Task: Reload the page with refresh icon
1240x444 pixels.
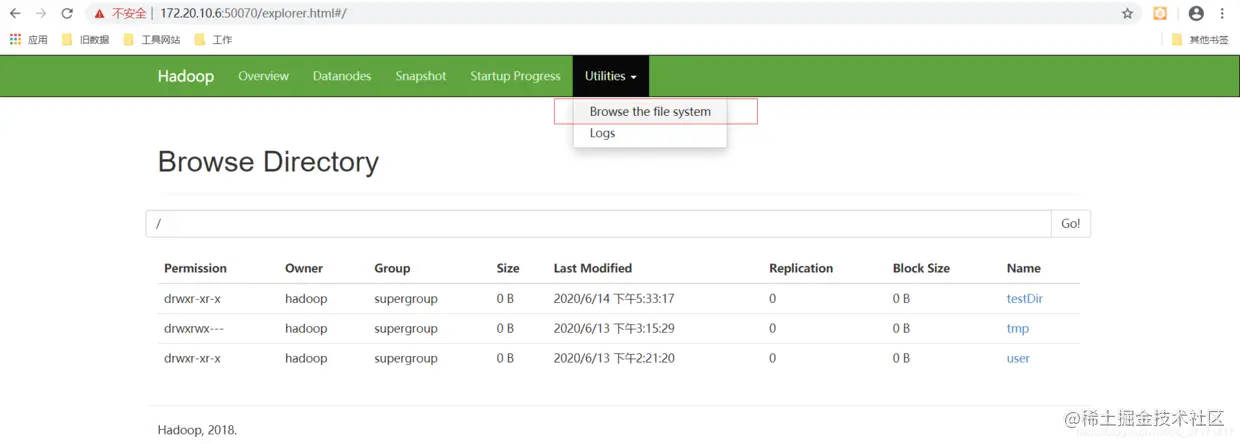Action: click(67, 14)
